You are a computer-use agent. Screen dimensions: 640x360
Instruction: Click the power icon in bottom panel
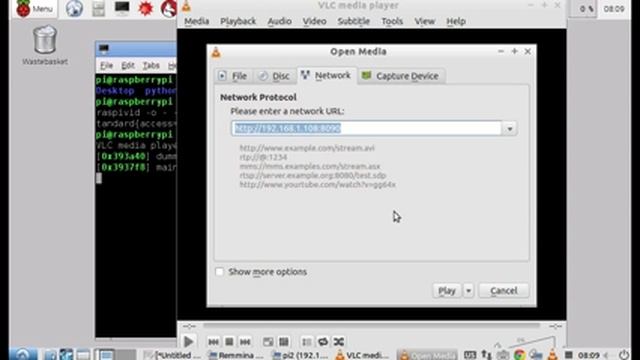point(623,355)
